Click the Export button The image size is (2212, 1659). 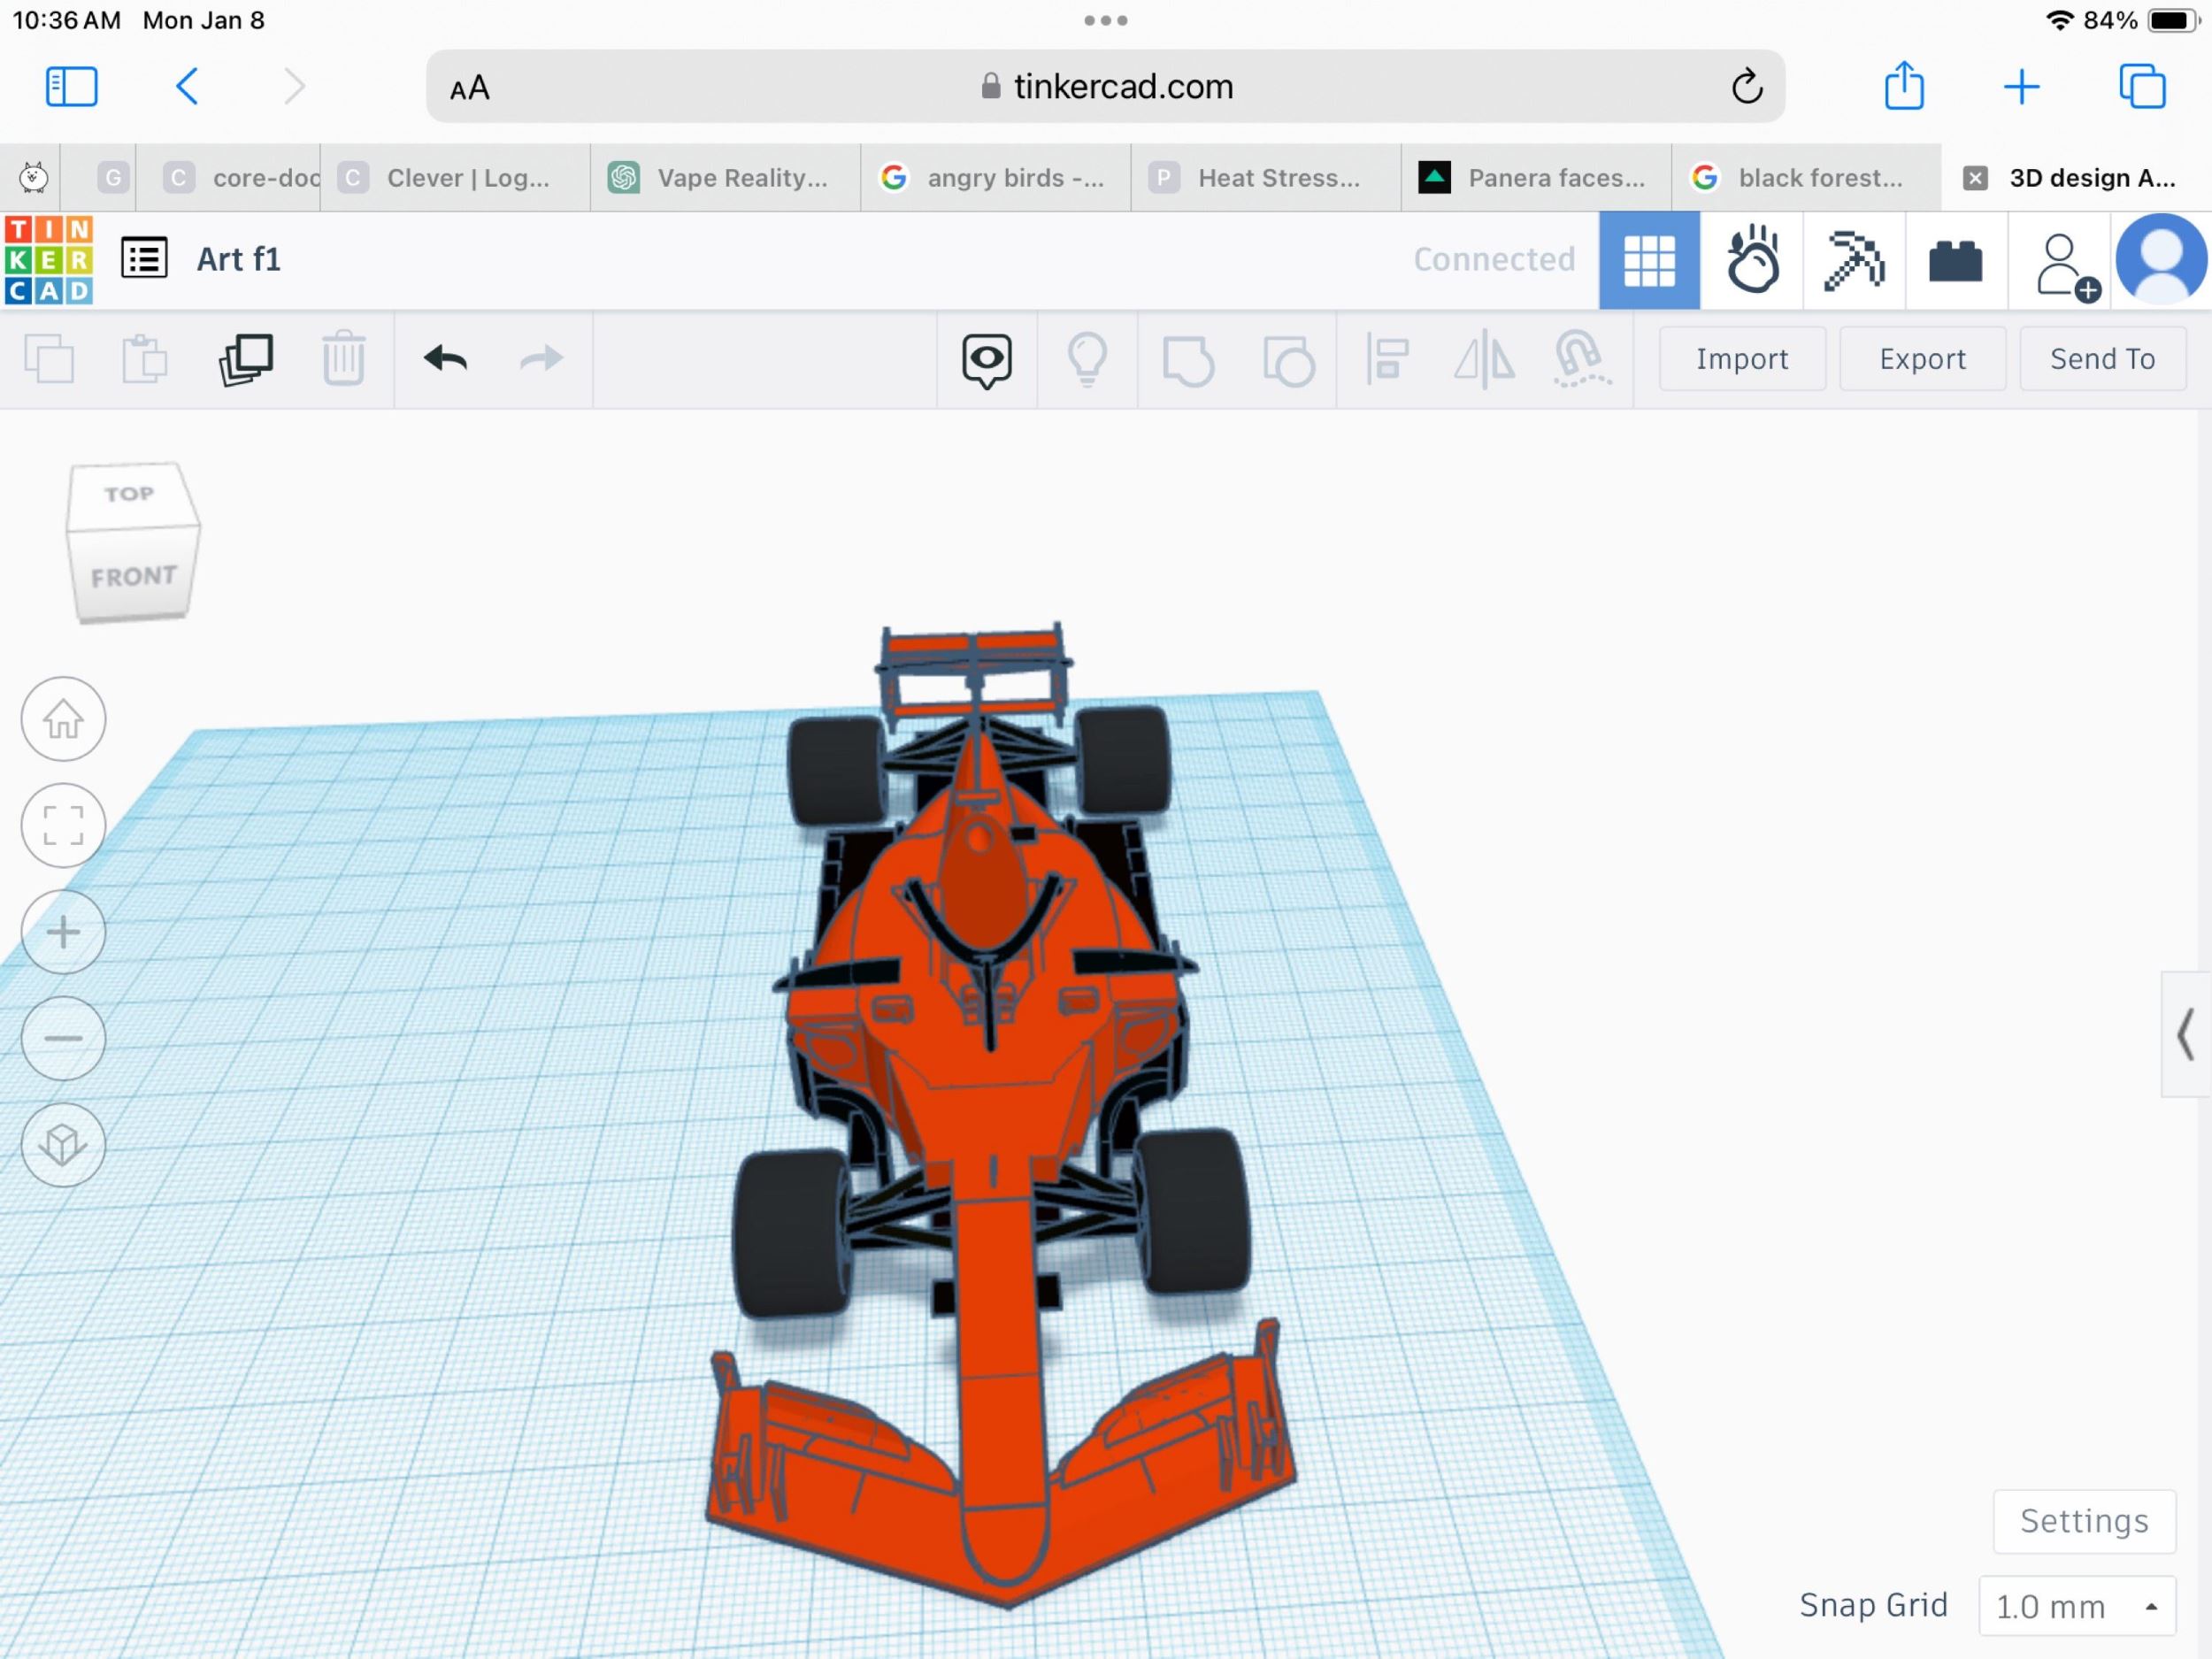click(x=1921, y=359)
